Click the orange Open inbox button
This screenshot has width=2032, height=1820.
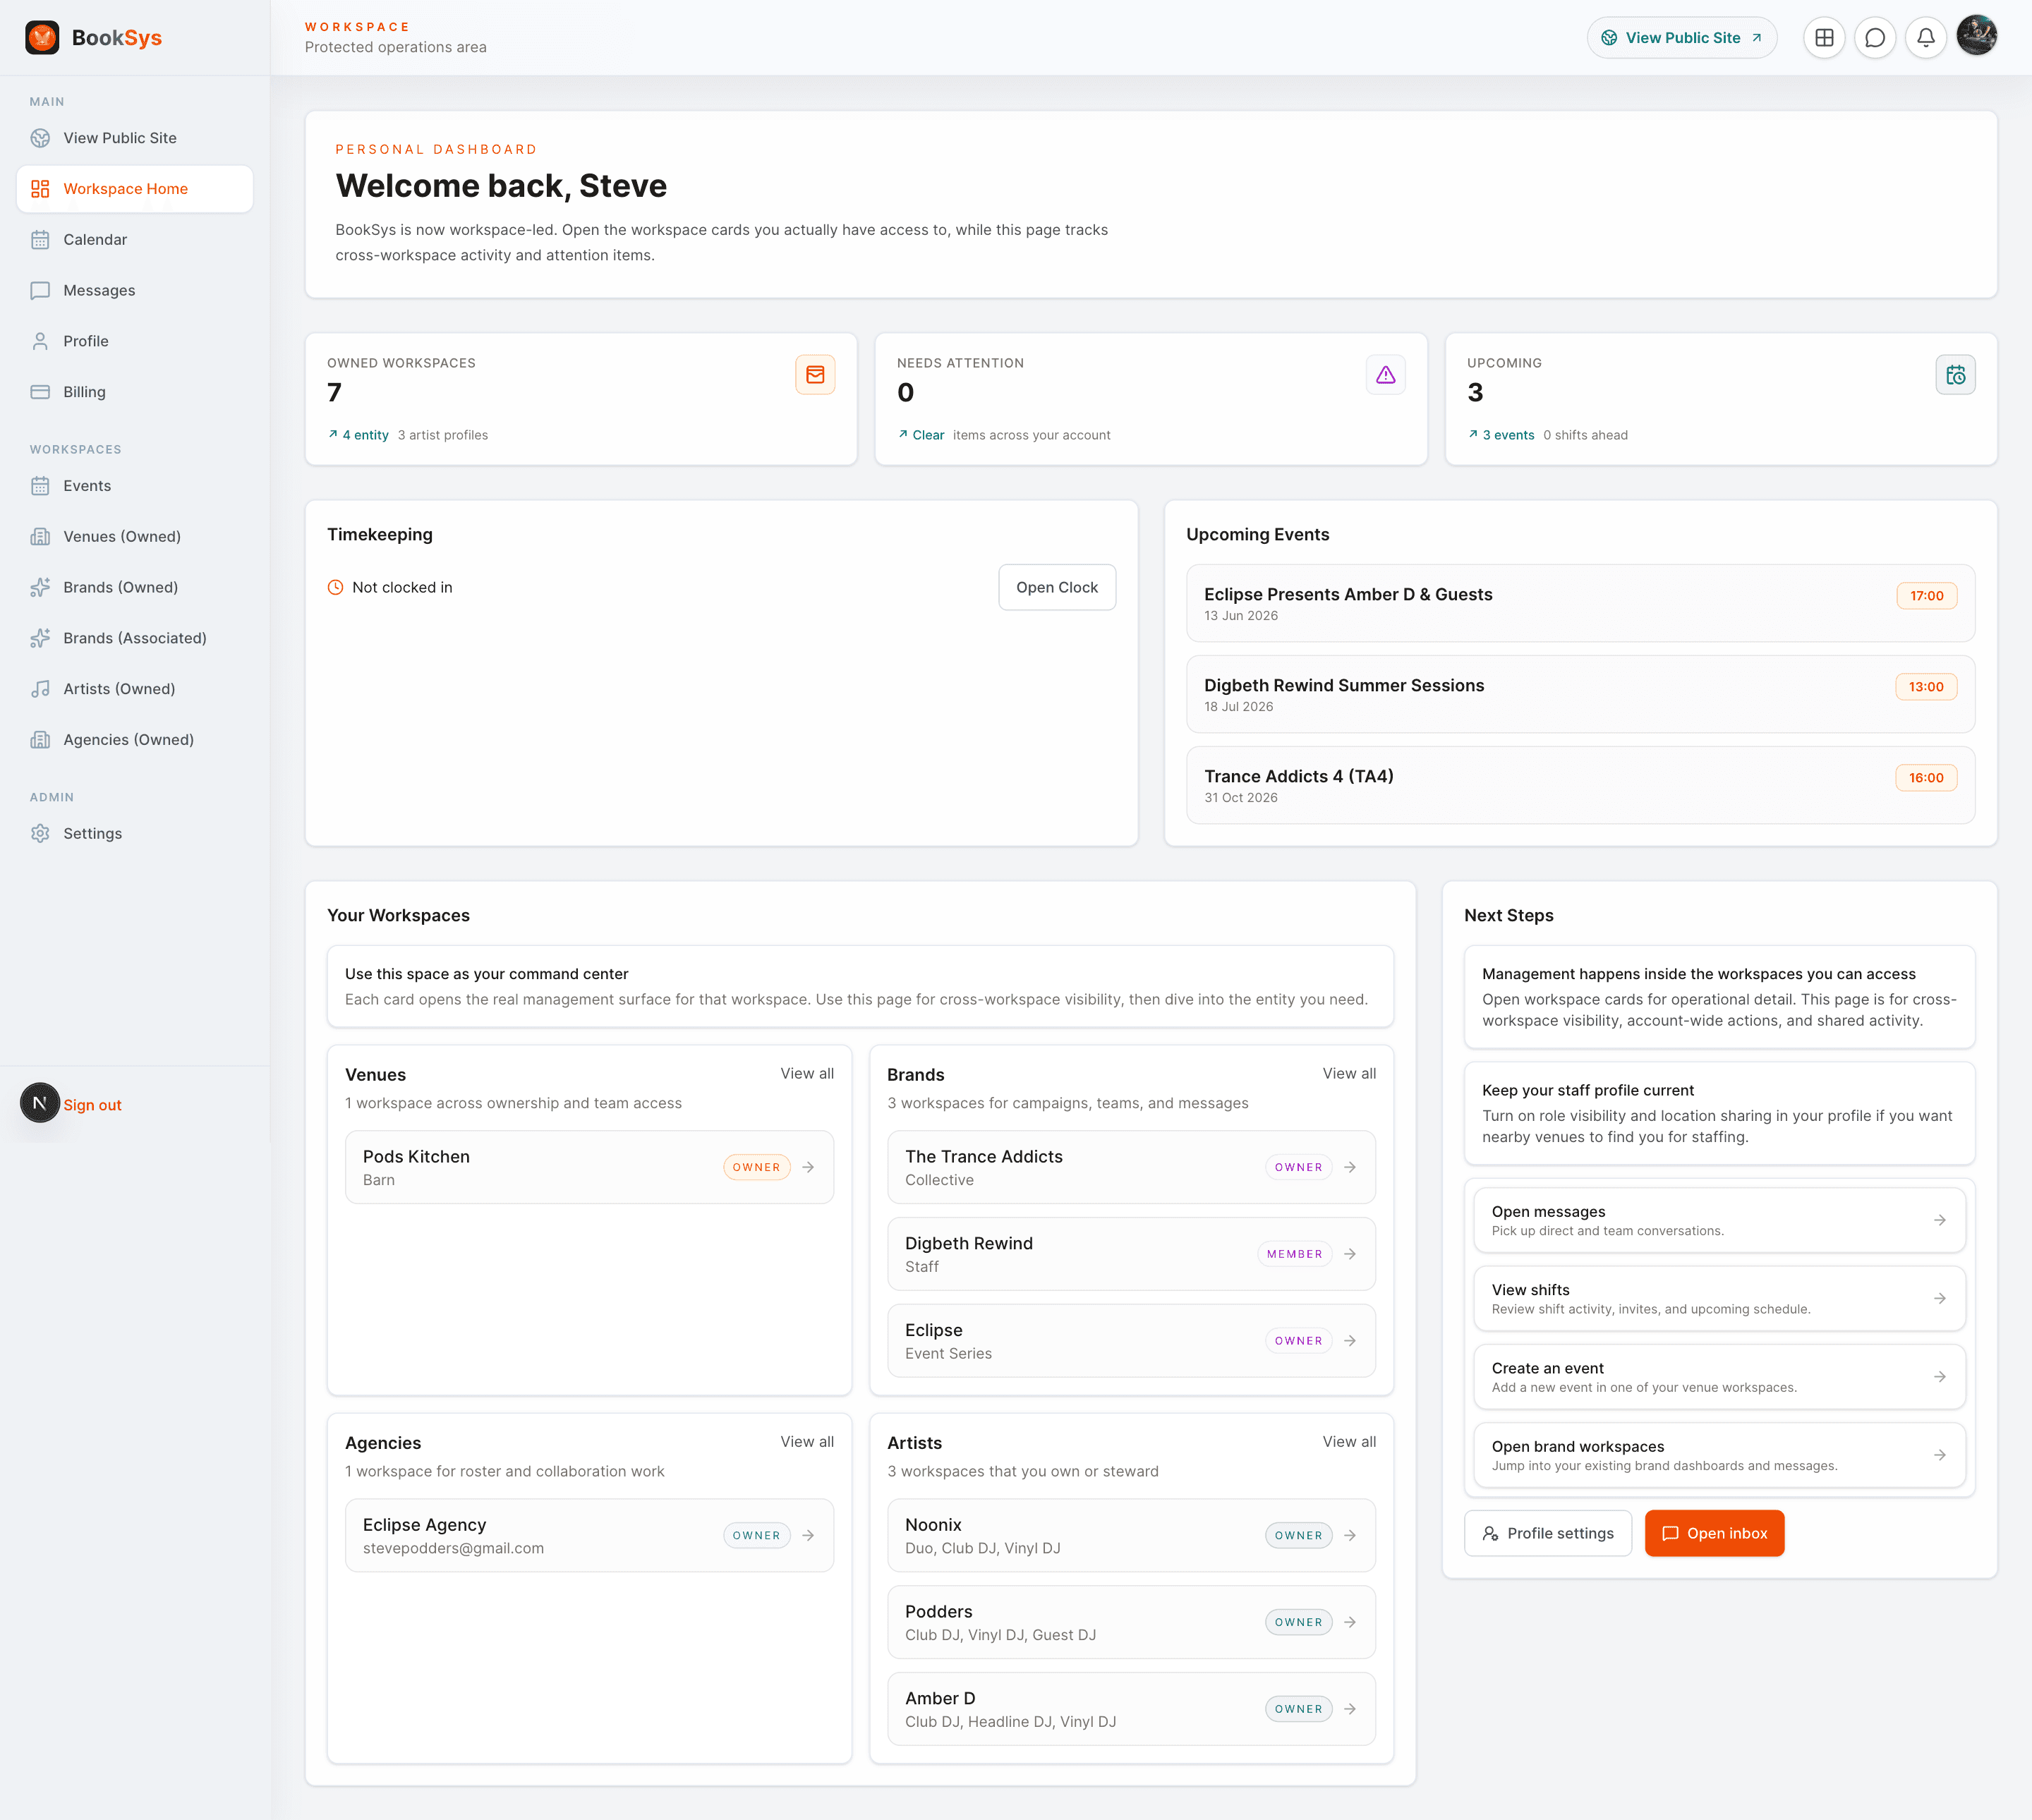[1714, 1534]
